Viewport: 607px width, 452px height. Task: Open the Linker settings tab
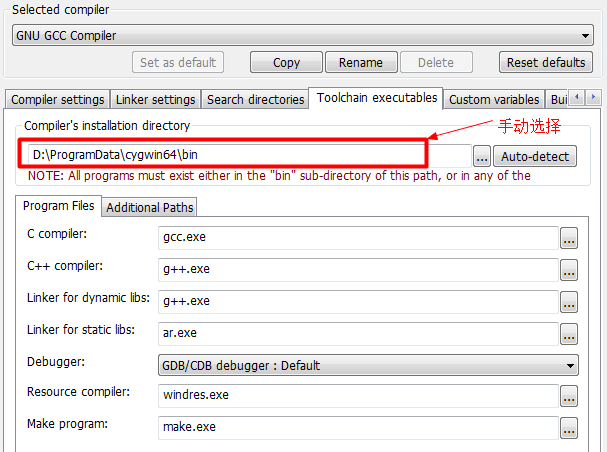coord(155,100)
